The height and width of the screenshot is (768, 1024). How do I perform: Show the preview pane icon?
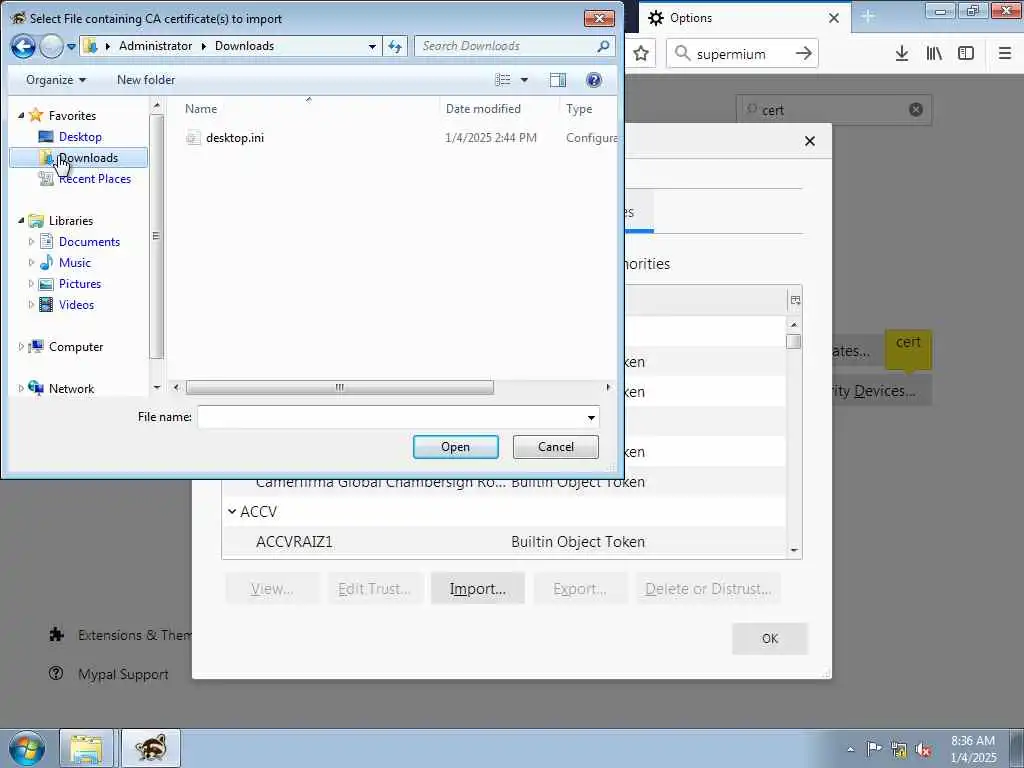(x=558, y=80)
